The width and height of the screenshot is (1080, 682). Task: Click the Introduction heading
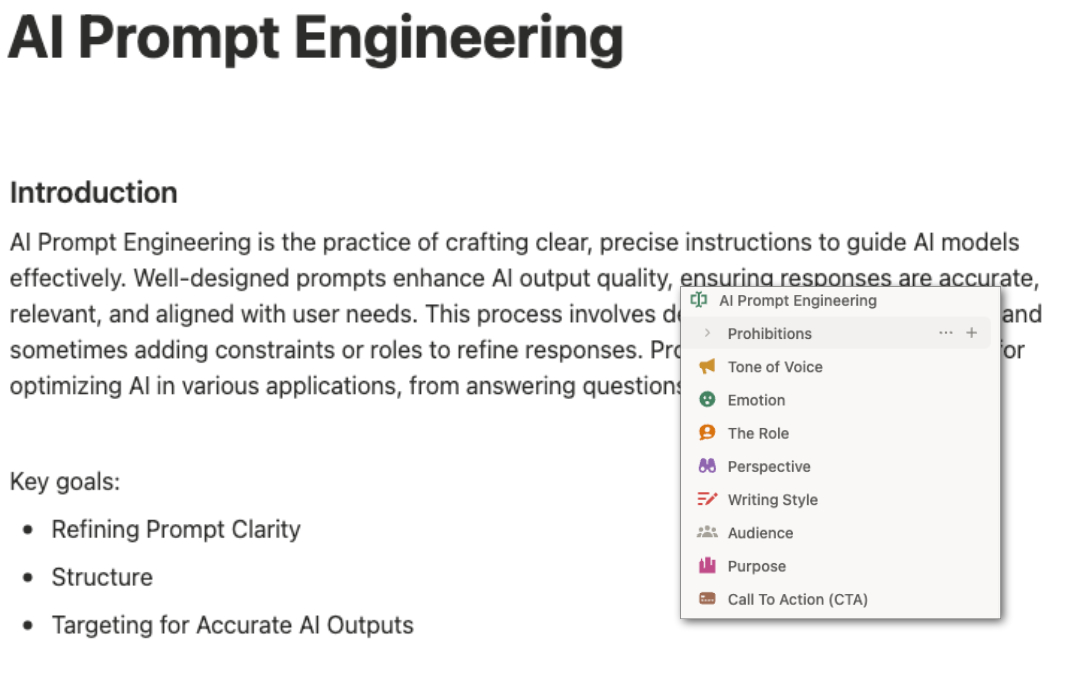[x=94, y=192]
